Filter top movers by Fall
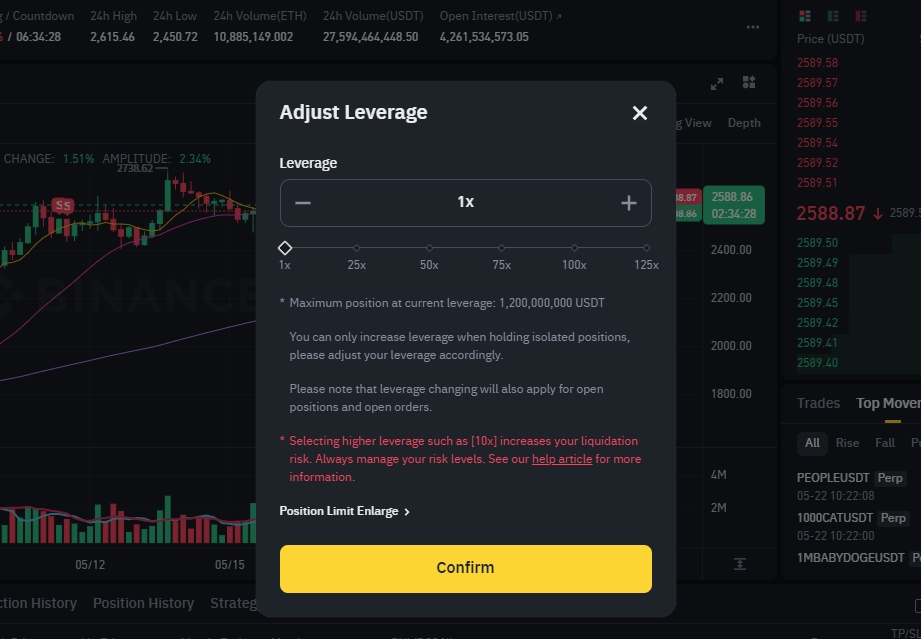Screen dimensions: 921x639 [885, 442]
